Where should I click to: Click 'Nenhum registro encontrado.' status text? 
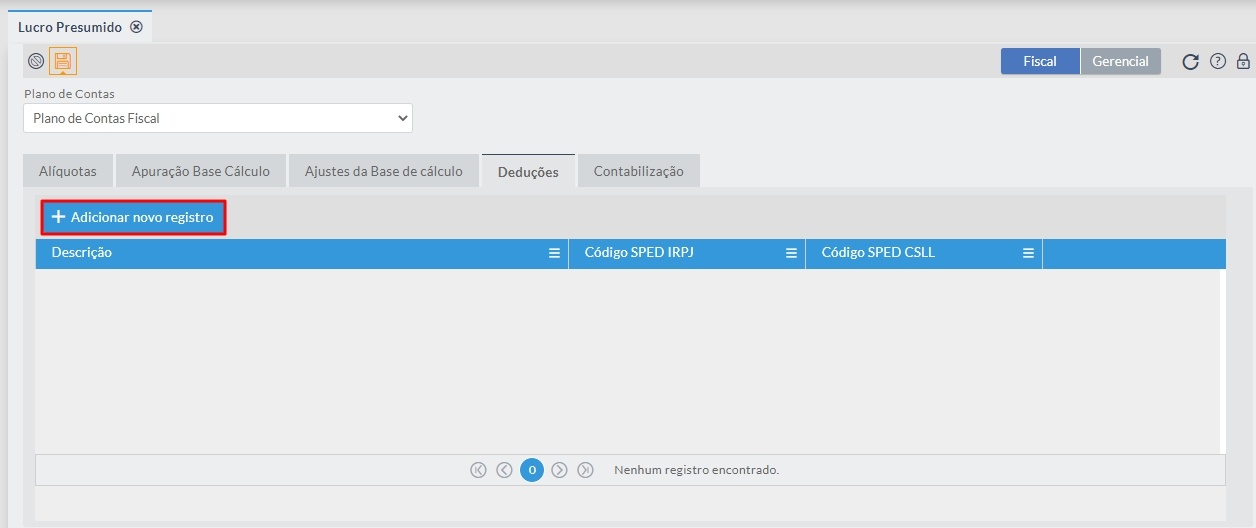pos(696,470)
